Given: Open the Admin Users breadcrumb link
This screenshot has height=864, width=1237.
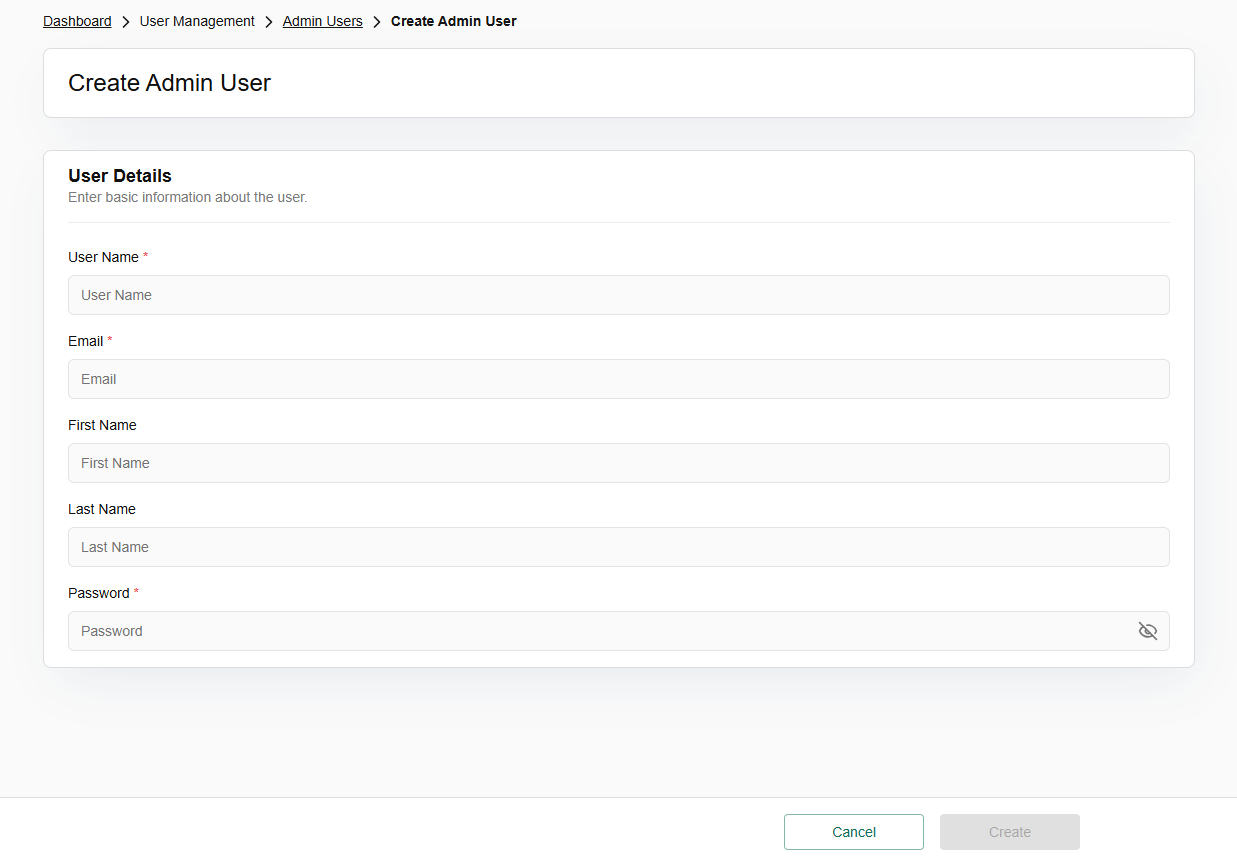Looking at the screenshot, I should click(322, 21).
